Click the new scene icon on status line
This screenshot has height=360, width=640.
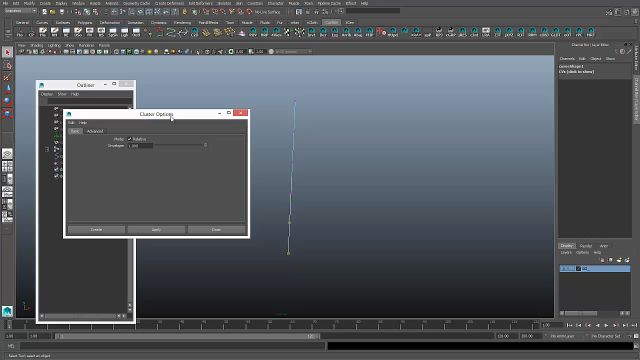click(44, 12)
